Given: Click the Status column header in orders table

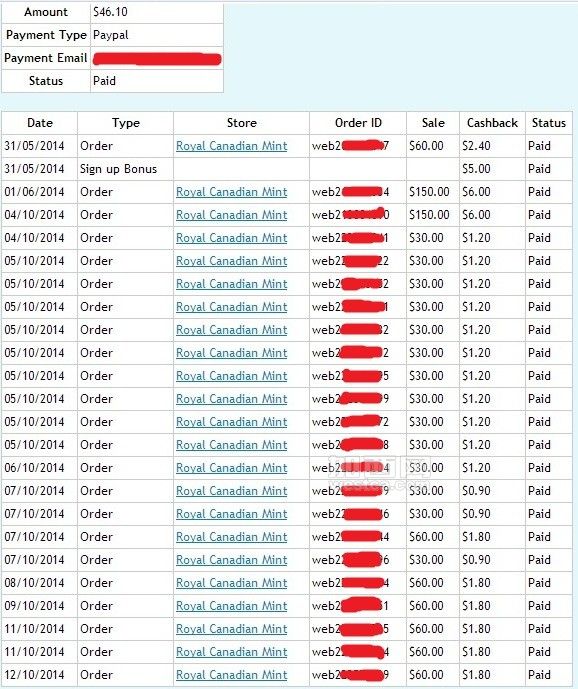Looking at the screenshot, I should (549, 123).
